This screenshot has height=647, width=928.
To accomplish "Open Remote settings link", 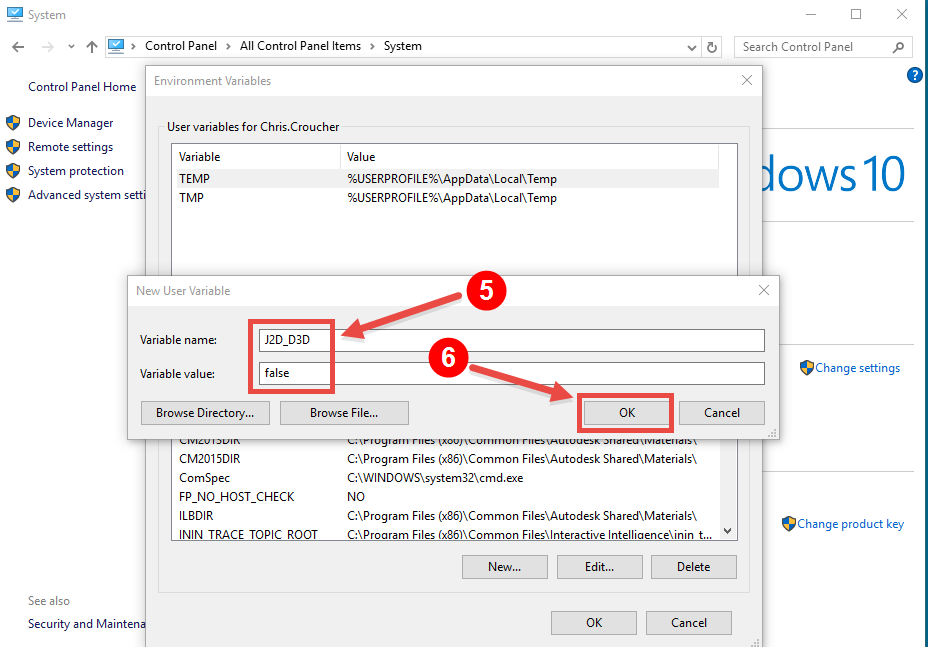I will click(x=70, y=147).
